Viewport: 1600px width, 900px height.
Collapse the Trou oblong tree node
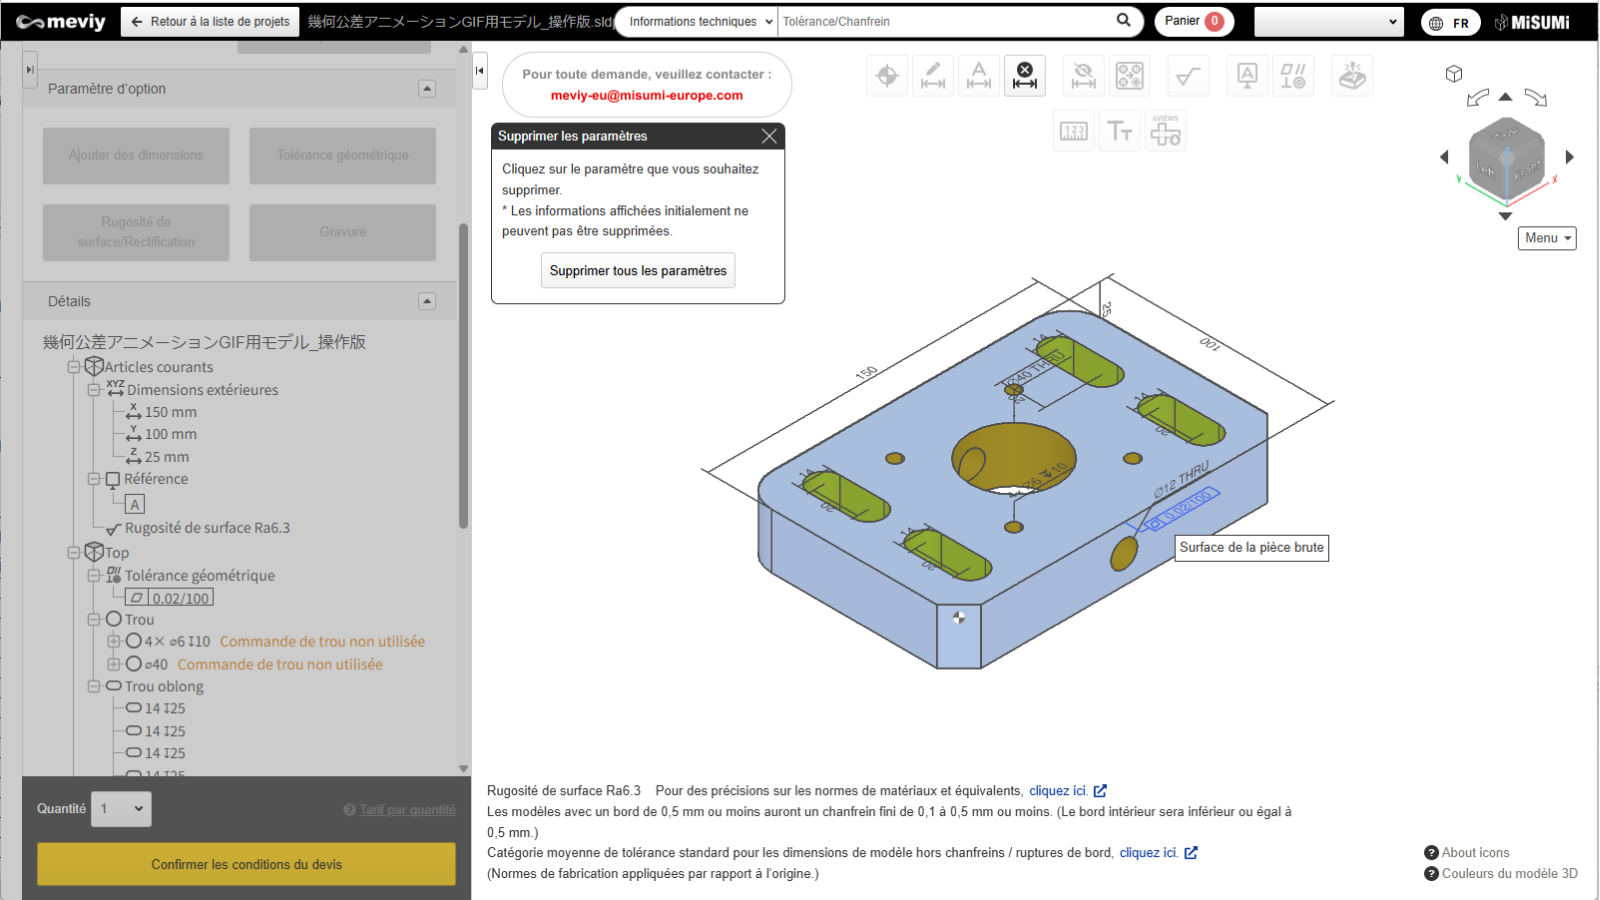[x=94, y=687]
